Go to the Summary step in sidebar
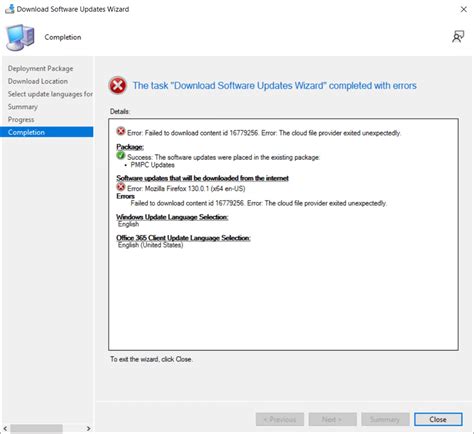The height and width of the screenshot is (434, 474). [23, 107]
